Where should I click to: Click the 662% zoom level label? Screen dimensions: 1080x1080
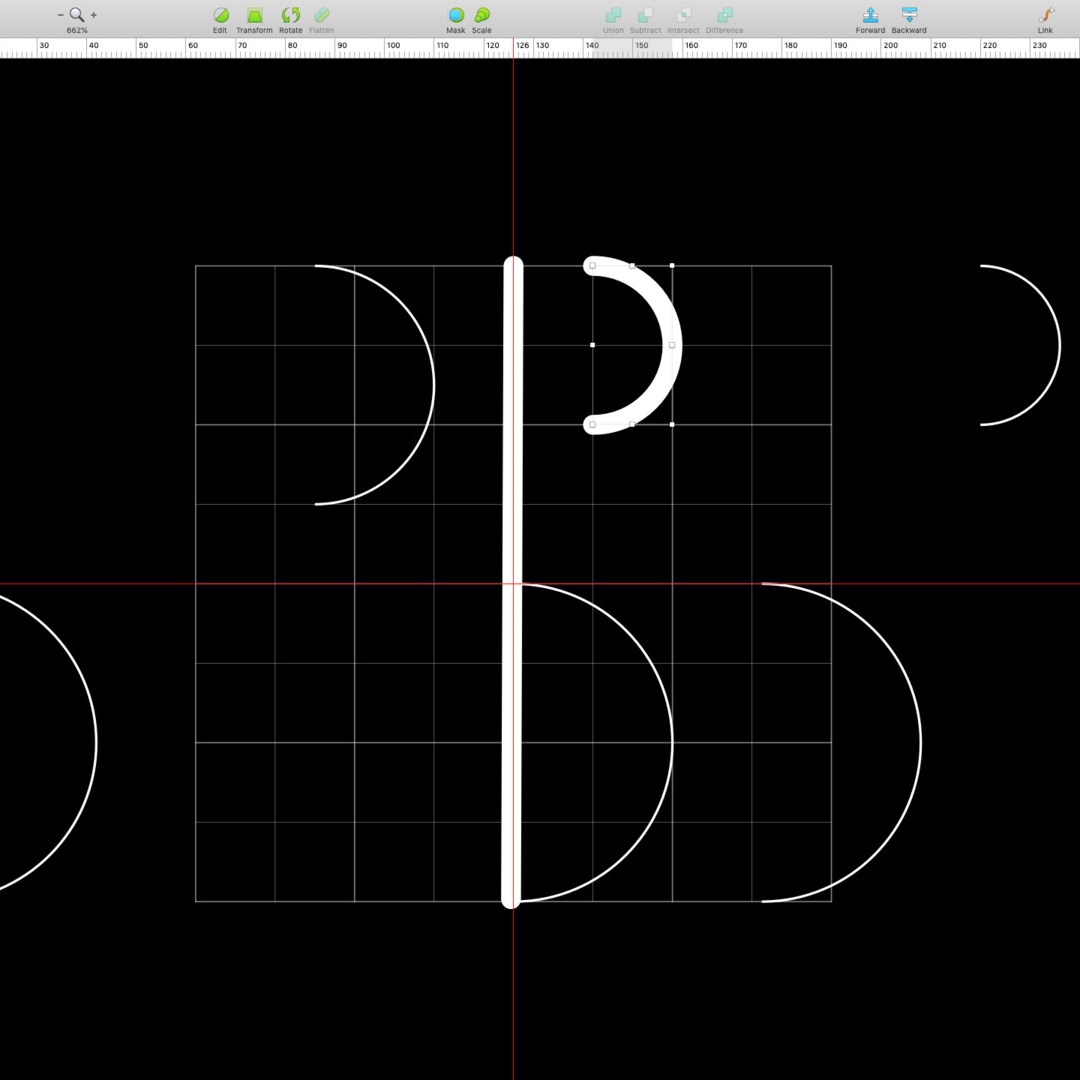(77, 30)
